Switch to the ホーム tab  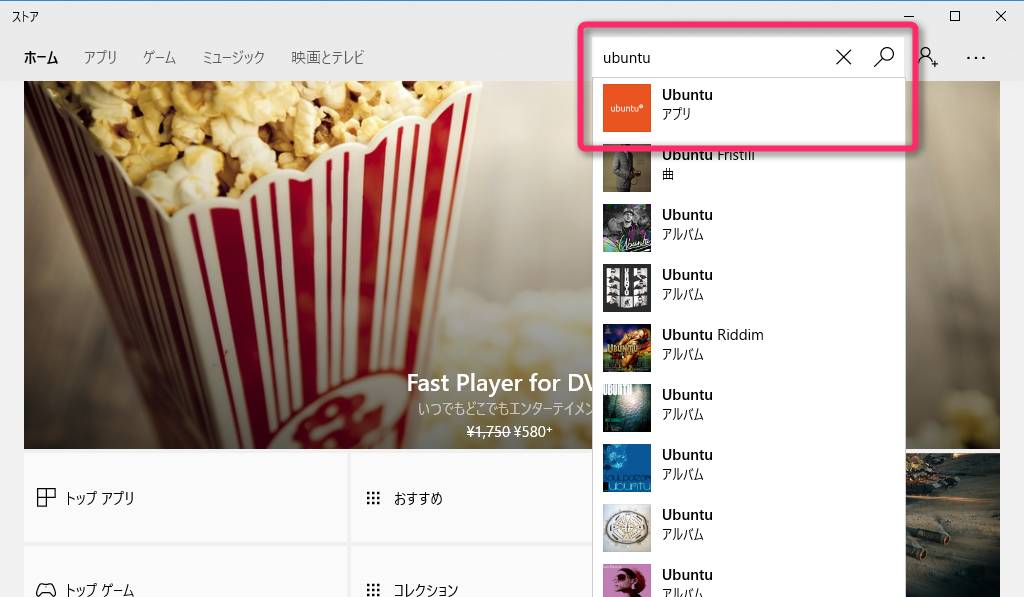(40, 57)
